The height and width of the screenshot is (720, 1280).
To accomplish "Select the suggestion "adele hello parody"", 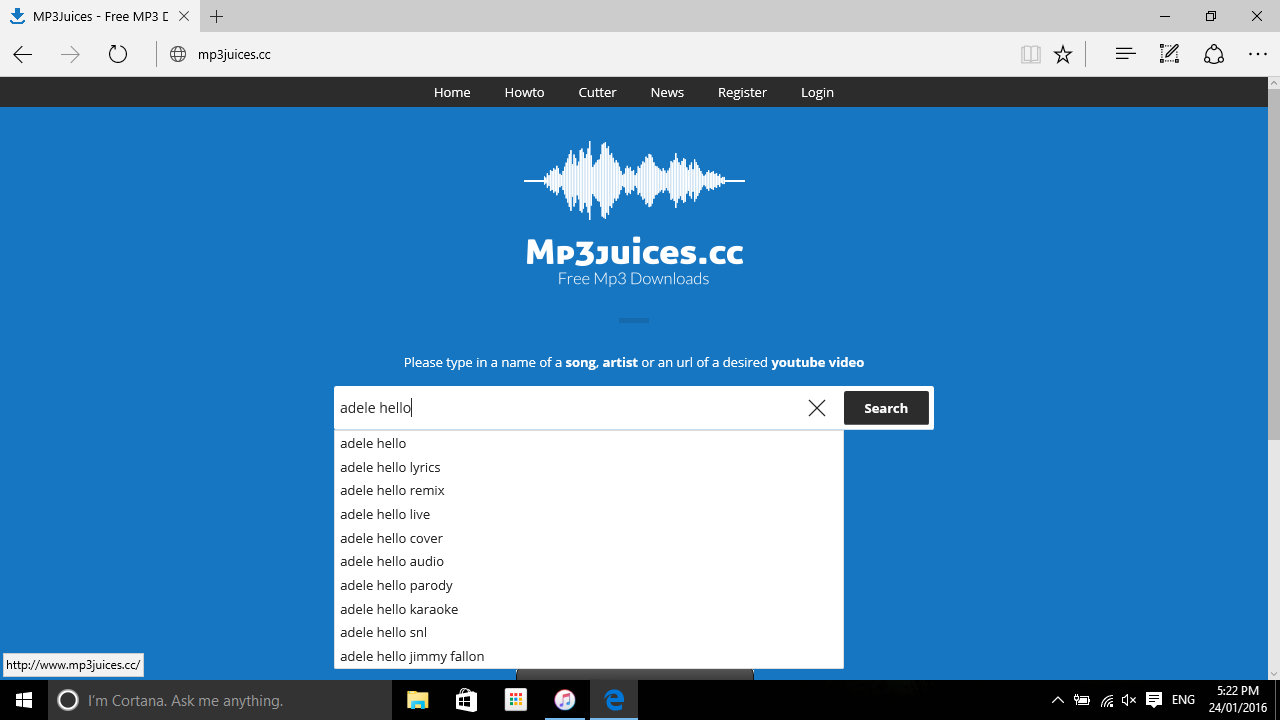I will click(x=589, y=585).
